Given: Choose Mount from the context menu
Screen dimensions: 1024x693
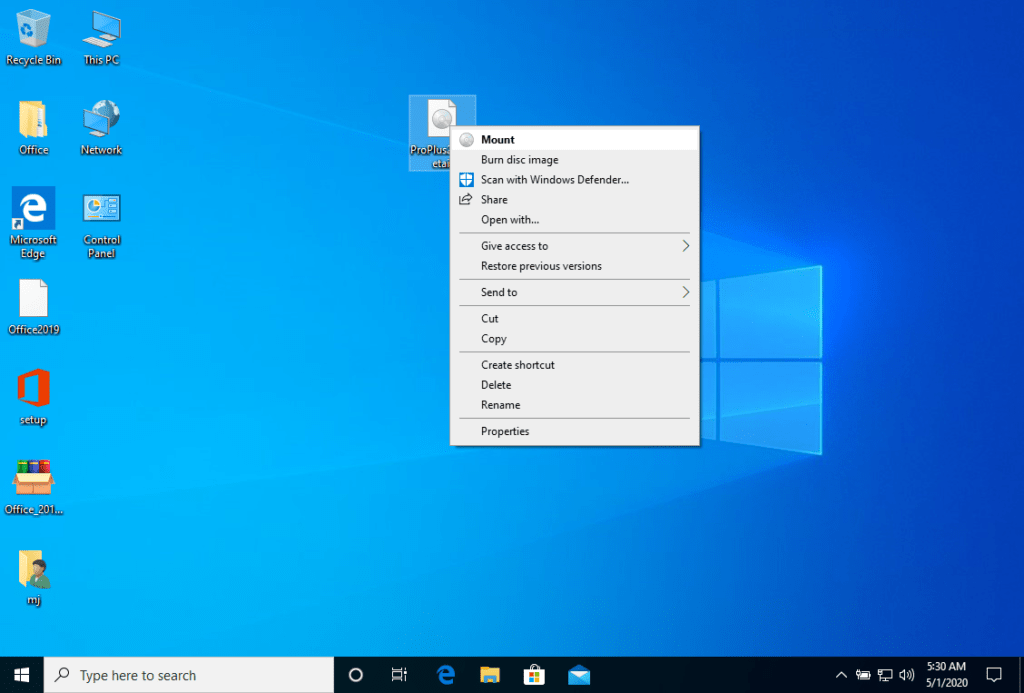Looking at the screenshot, I should pos(498,140).
